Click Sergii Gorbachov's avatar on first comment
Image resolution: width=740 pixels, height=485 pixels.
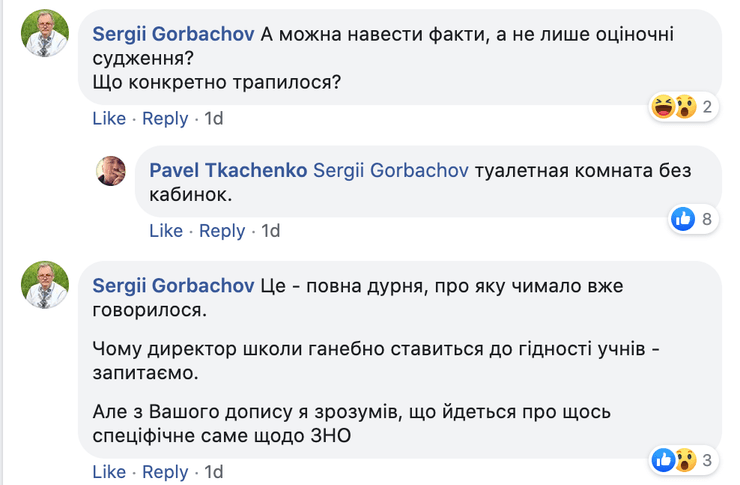coord(45,35)
